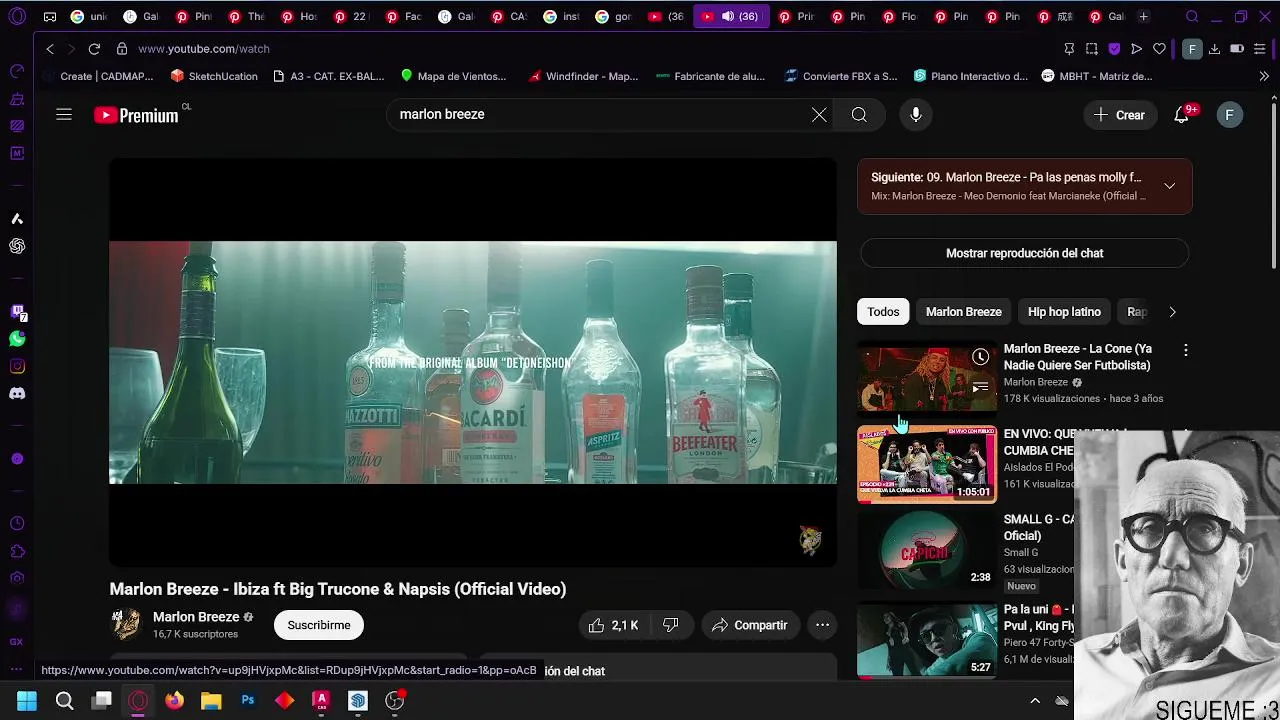Image resolution: width=1280 pixels, height=720 pixels.
Task: Click the 'Crear' button
Action: click(x=1120, y=115)
